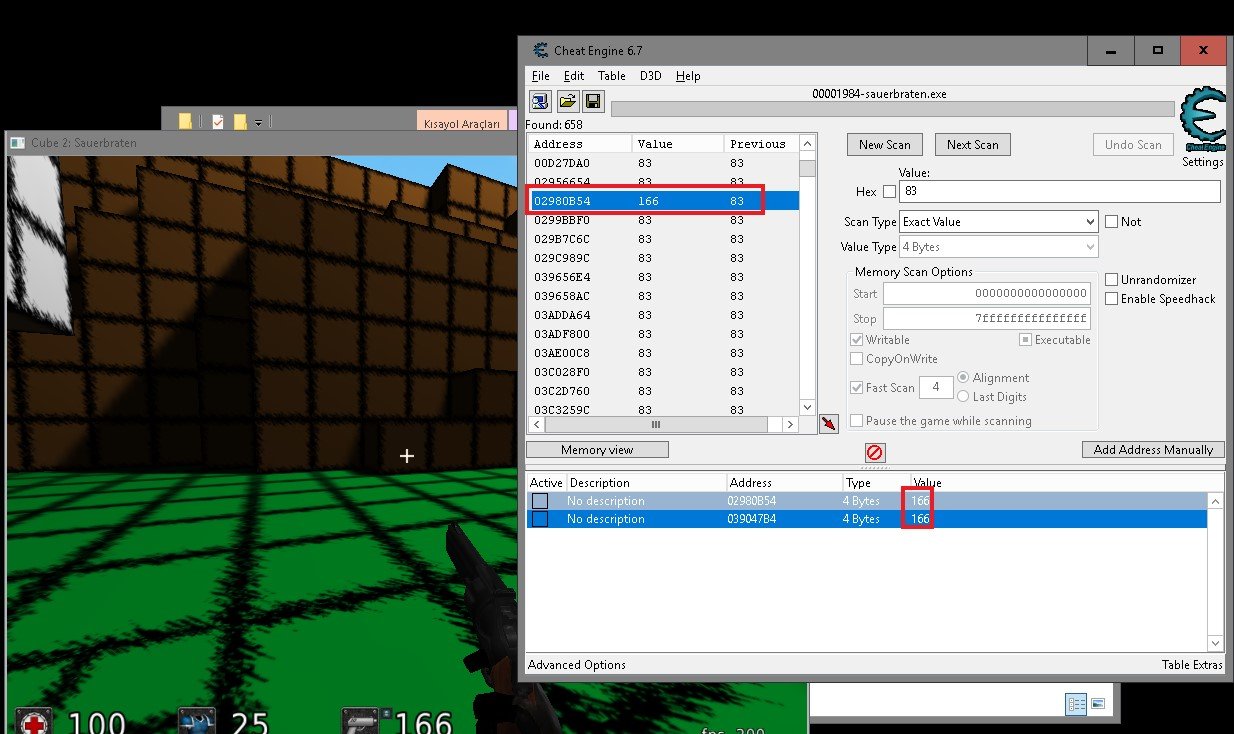Click the Sauerbraten window title icon
The height and width of the screenshot is (734, 1234).
[18, 143]
